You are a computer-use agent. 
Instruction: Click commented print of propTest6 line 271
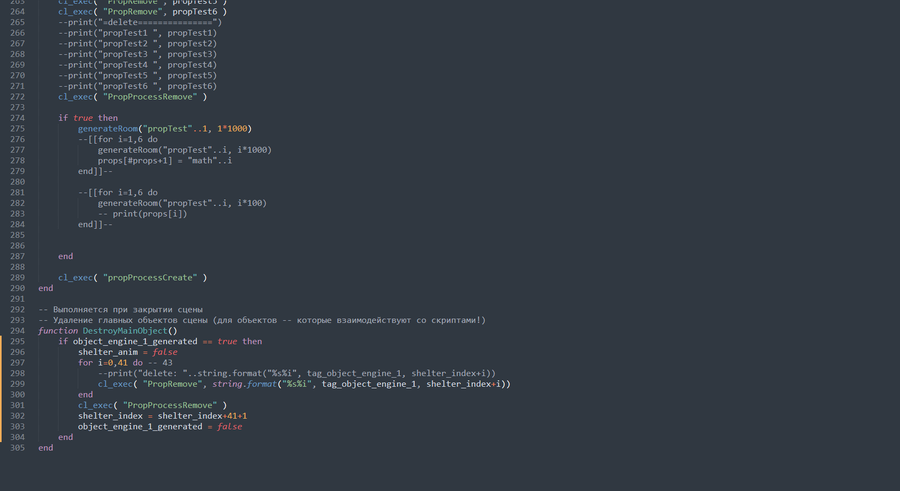click(137, 86)
